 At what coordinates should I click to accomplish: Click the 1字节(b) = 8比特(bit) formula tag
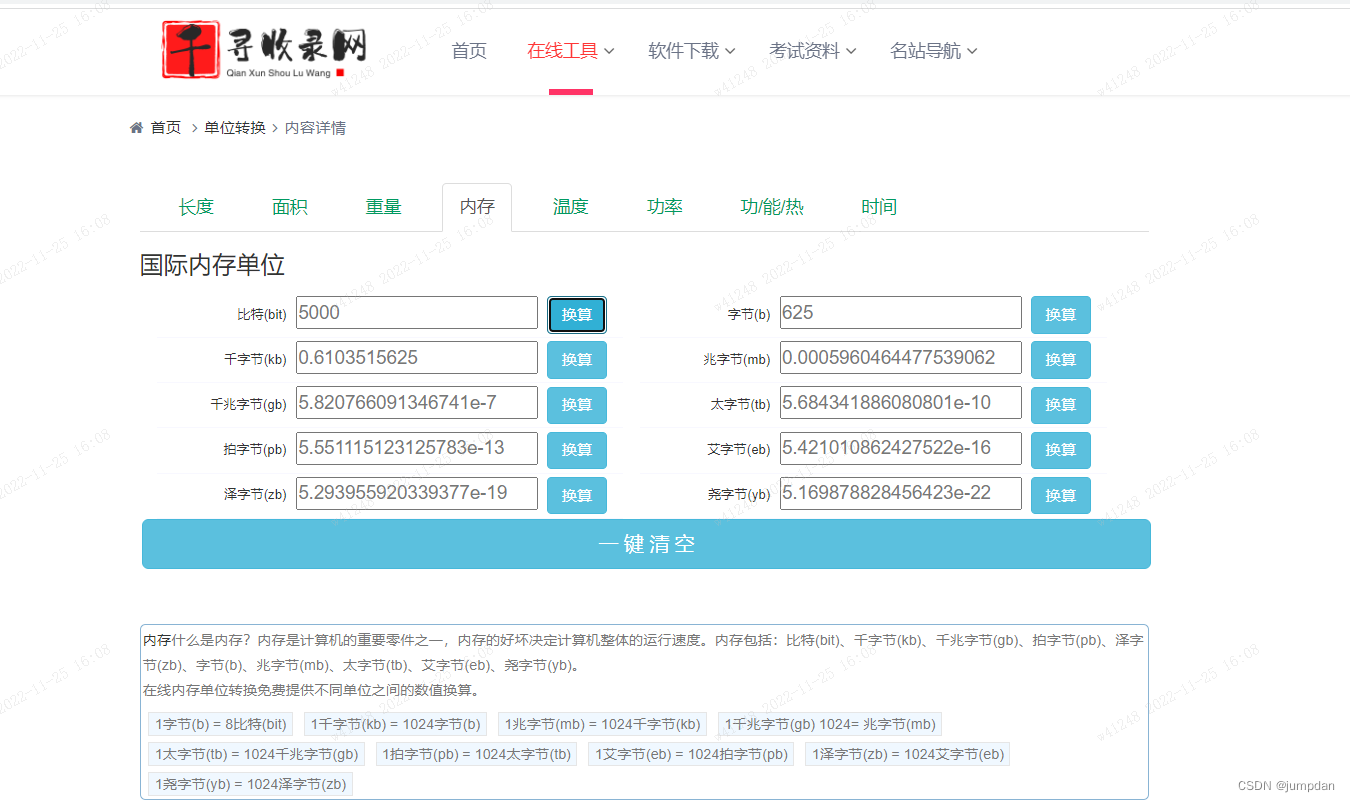(x=220, y=724)
